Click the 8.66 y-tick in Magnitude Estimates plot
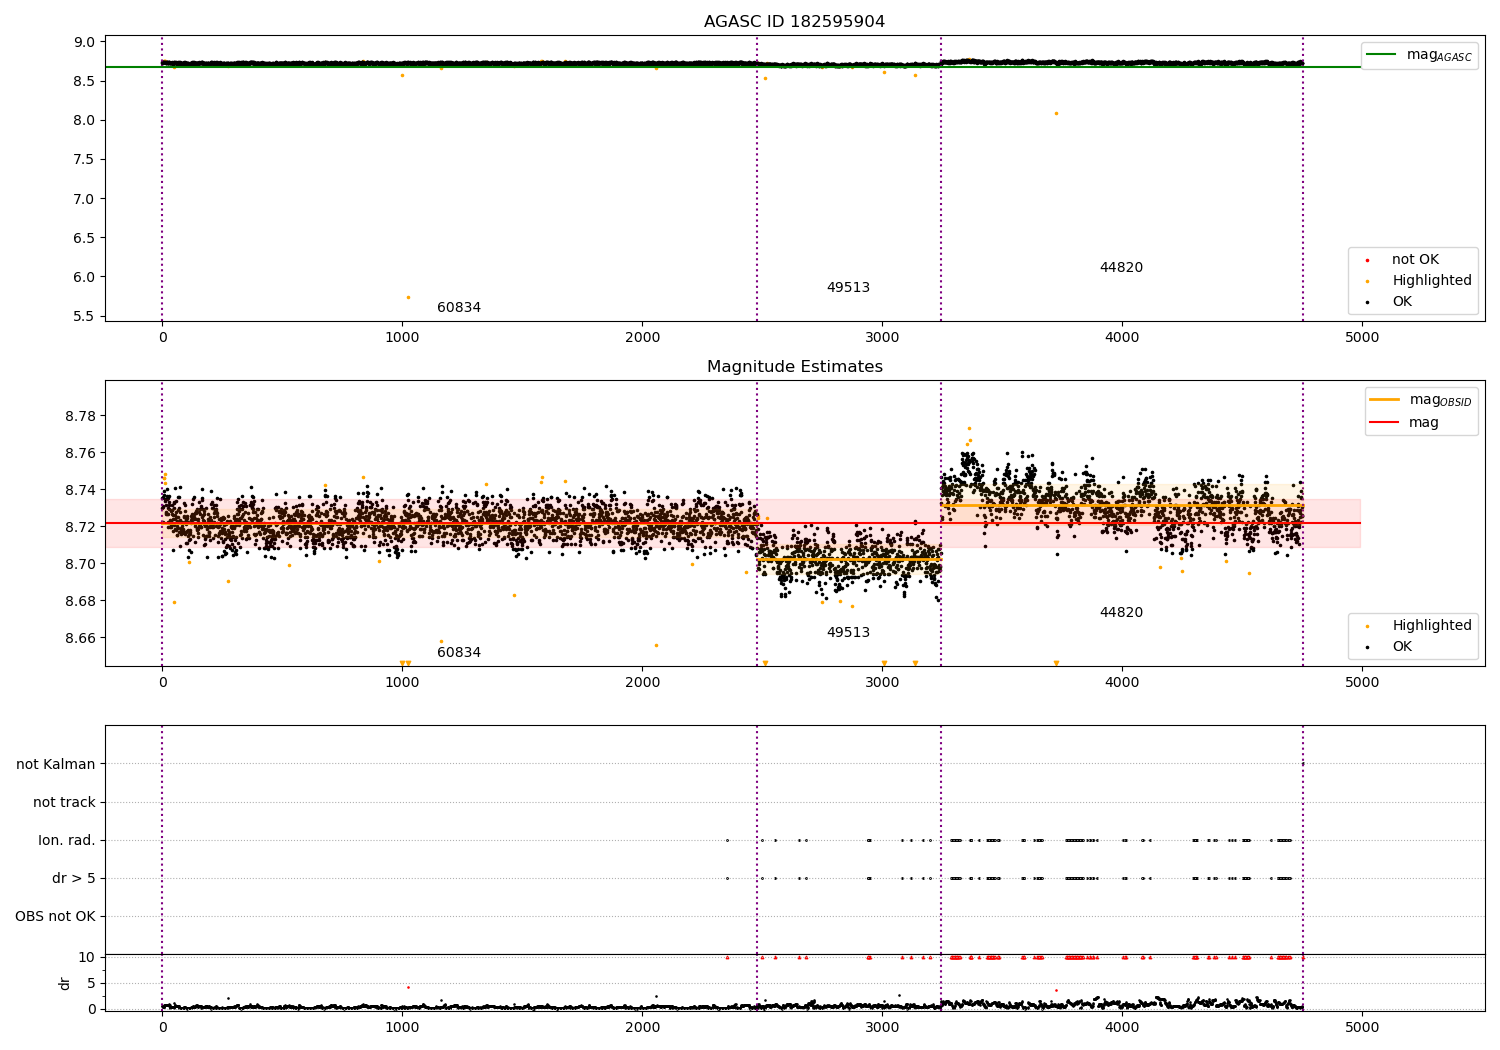Viewport: 1500px width, 1050px height. tap(81, 639)
